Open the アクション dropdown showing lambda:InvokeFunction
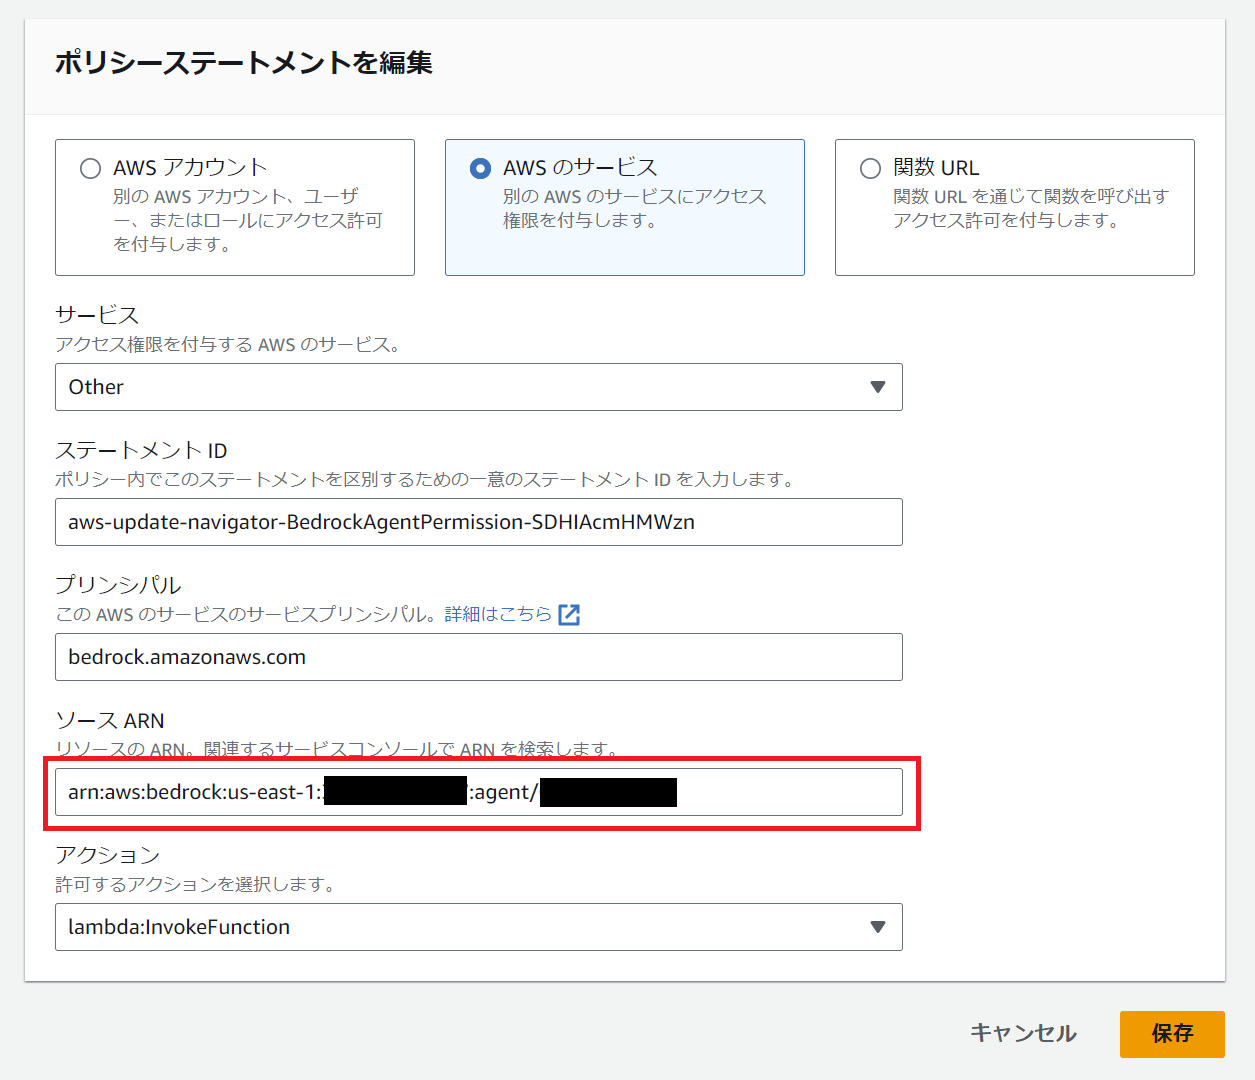Screen dimensions: 1255x1080 tap(479, 927)
